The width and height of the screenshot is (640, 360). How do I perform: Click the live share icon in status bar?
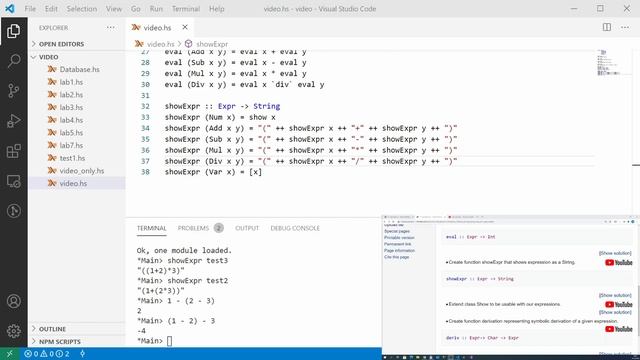(x=82, y=354)
